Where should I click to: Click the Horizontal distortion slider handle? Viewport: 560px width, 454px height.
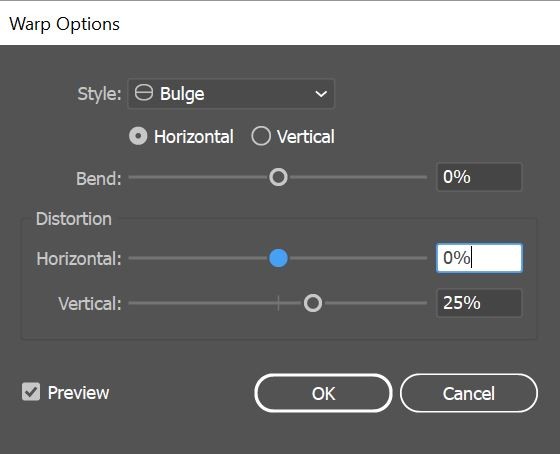coord(278,258)
